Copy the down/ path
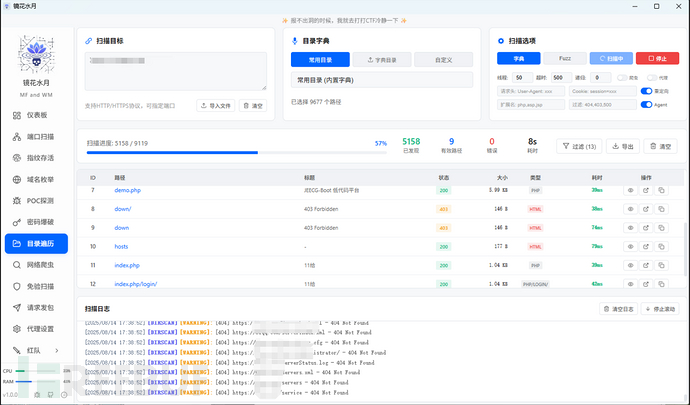The image size is (690, 405). (x=661, y=209)
